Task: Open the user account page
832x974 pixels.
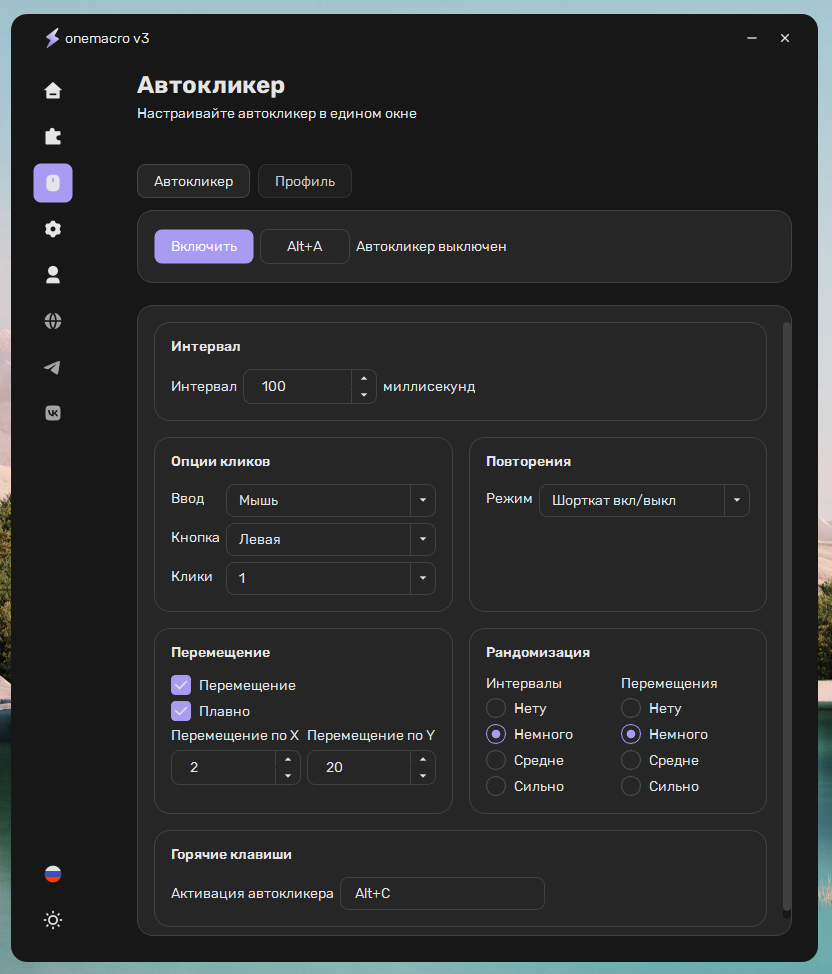Action: [53, 275]
